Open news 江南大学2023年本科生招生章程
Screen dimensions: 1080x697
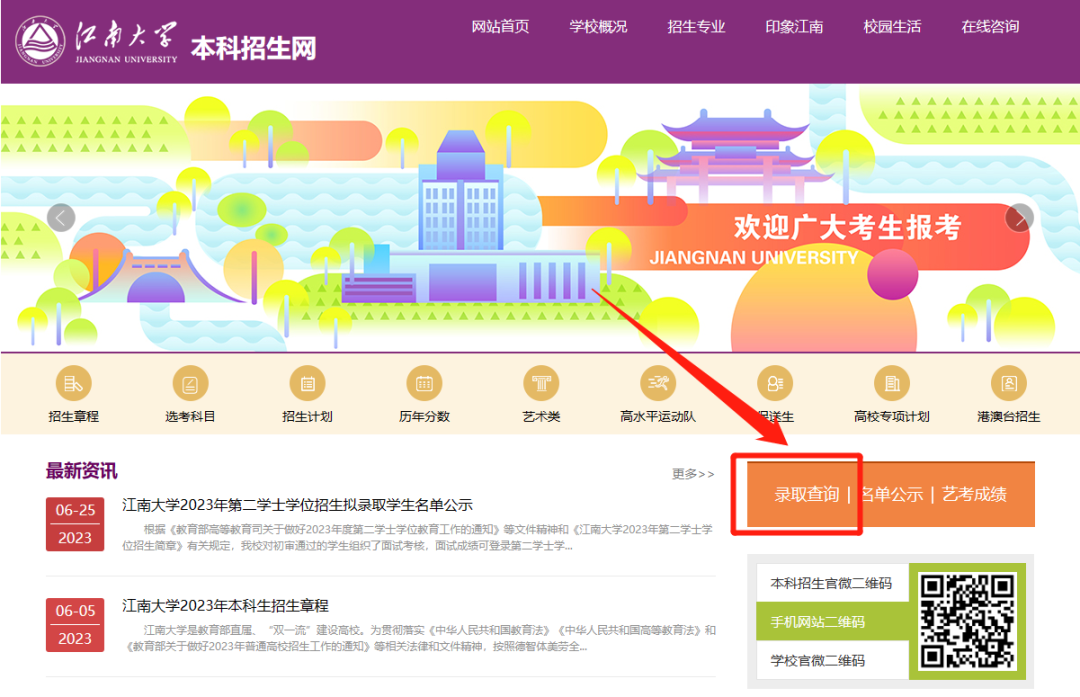[225, 605]
